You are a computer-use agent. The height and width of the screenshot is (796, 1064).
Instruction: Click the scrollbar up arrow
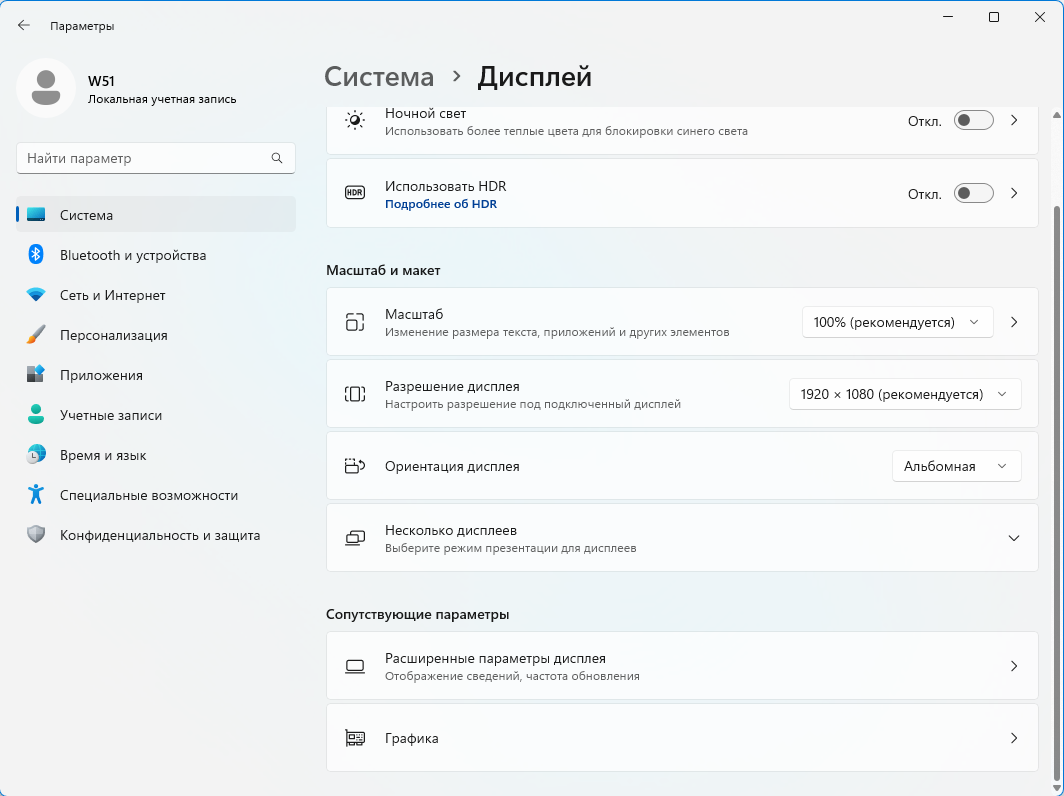click(1057, 115)
